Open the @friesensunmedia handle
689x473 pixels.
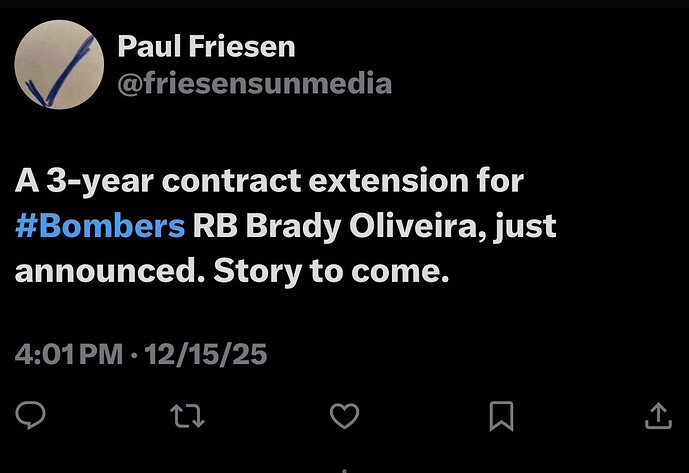click(254, 83)
